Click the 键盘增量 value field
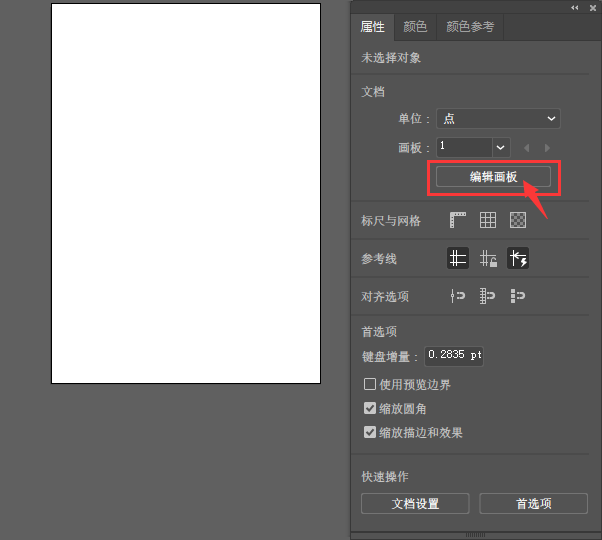The width and height of the screenshot is (602, 540). point(454,356)
